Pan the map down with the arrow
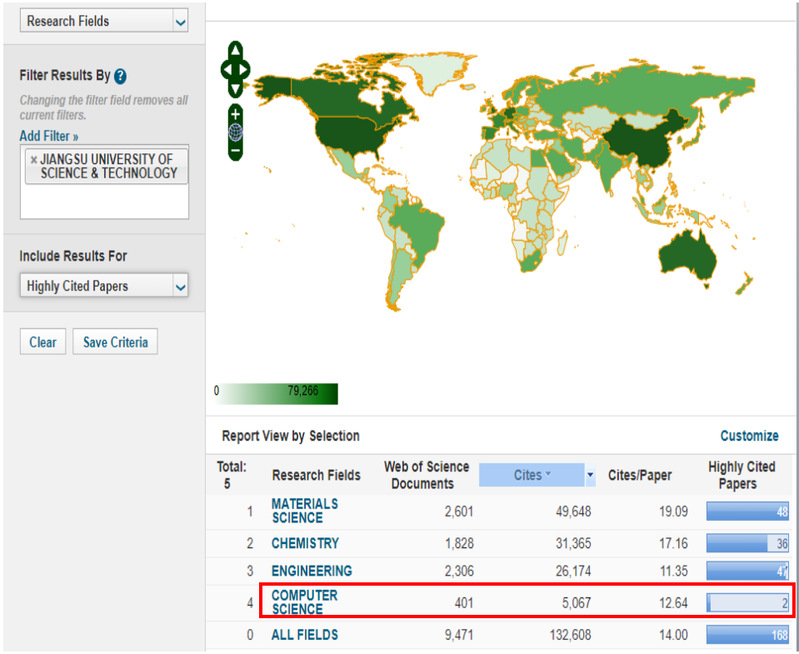This screenshot has width=799, height=654. [235, 89]
